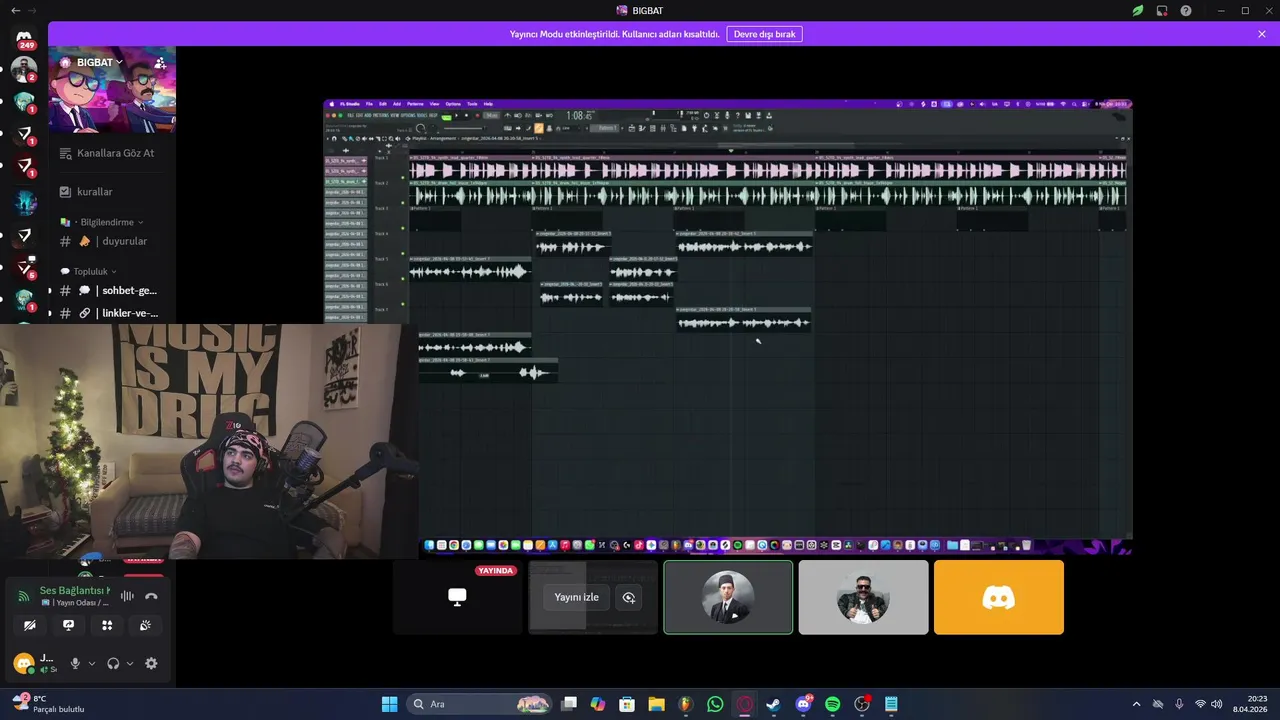Open Discord direct messages home icon
1280x720 pixels.
(24, 38)
